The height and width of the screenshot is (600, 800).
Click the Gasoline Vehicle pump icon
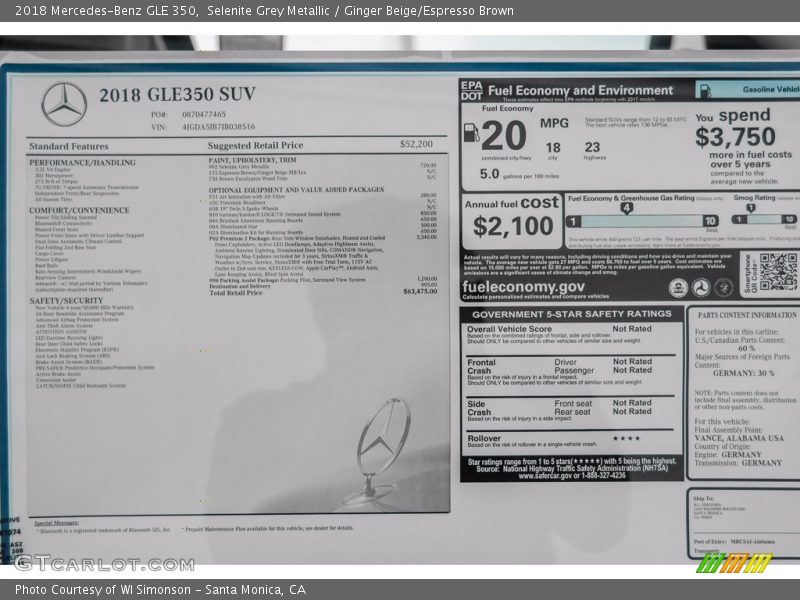point(705,91)
